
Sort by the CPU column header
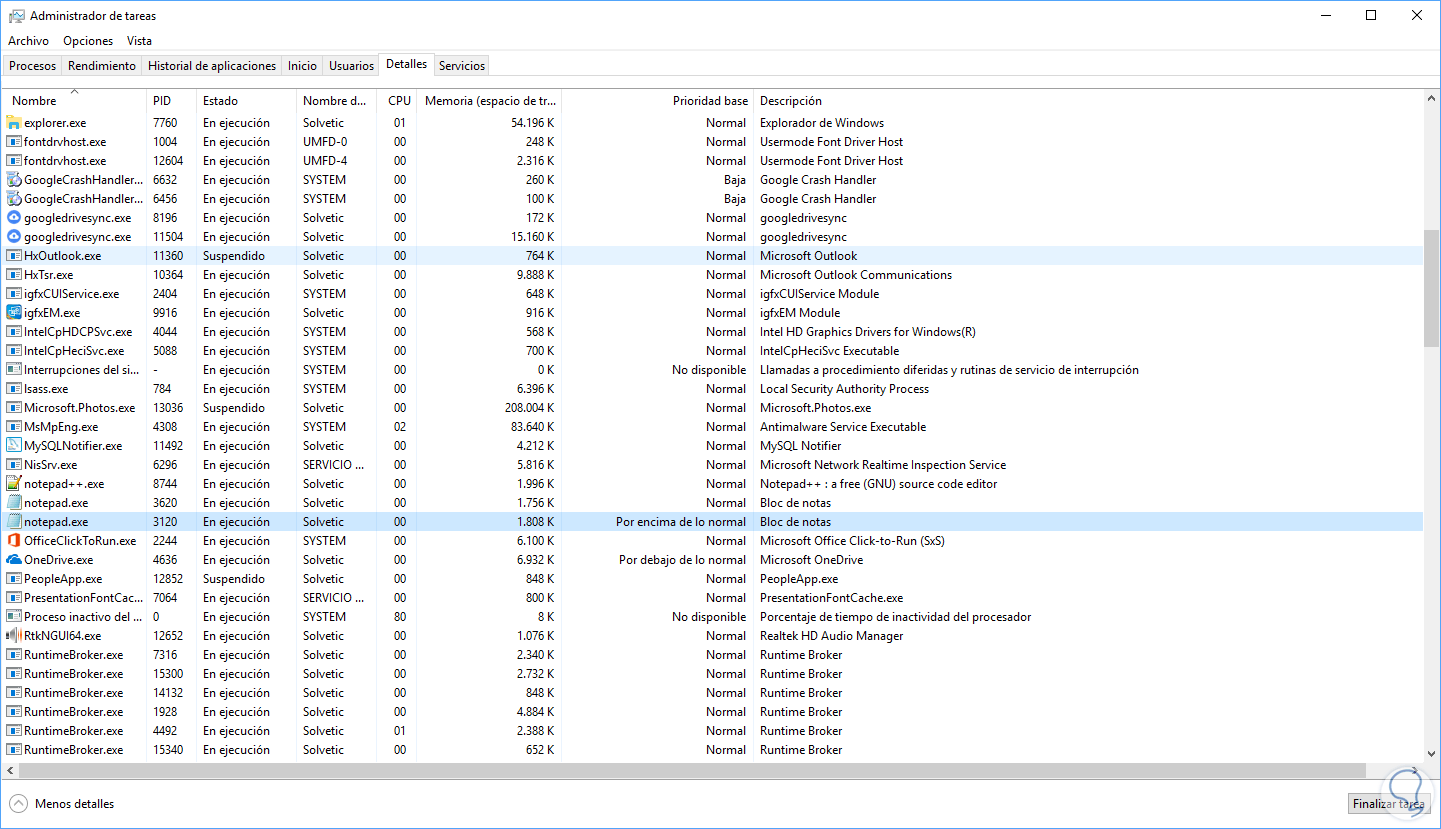(x=398, y=101)
